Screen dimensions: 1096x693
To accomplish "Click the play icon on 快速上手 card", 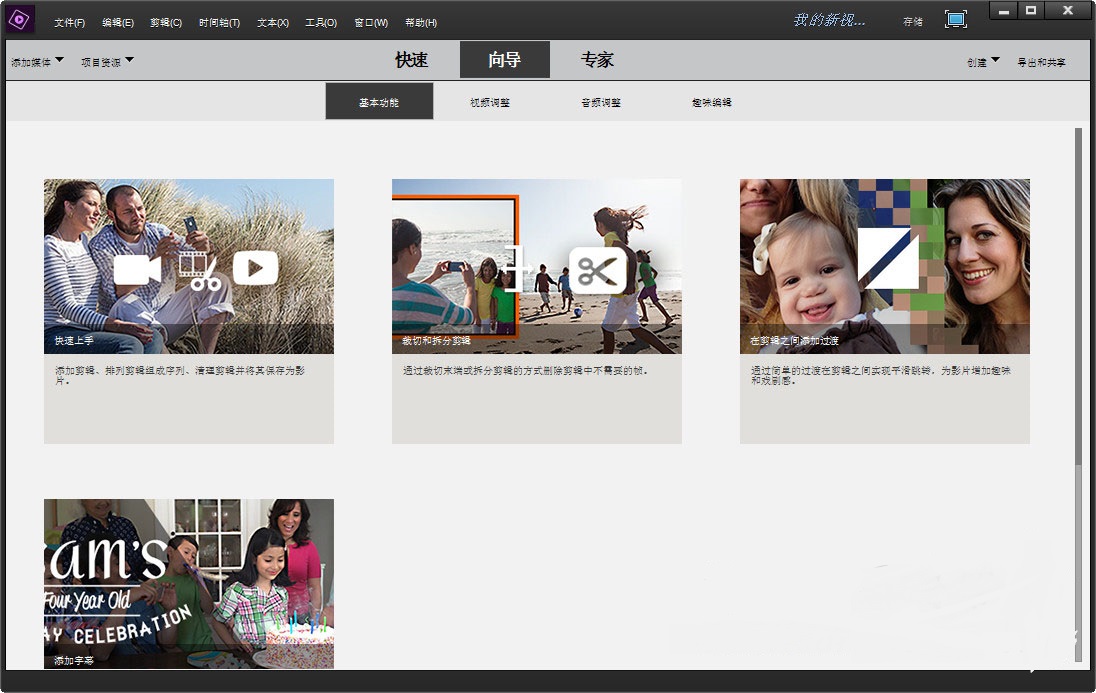I will coord(255,268).
